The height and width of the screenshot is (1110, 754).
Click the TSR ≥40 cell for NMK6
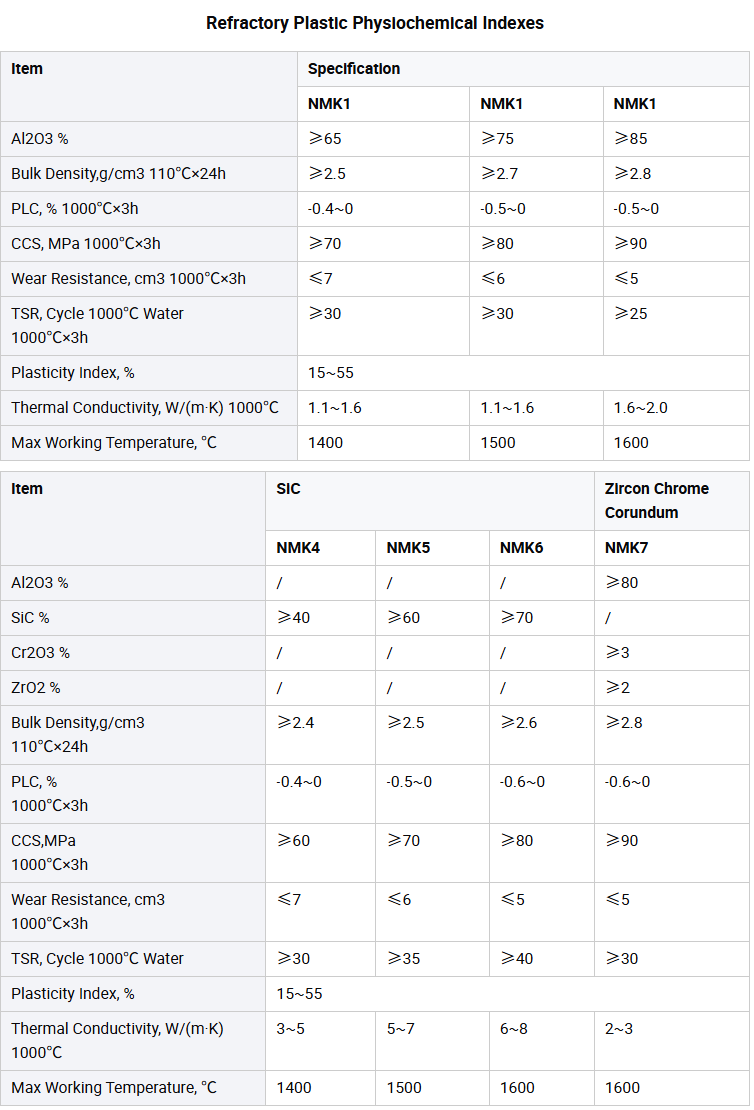click(542, 959)
